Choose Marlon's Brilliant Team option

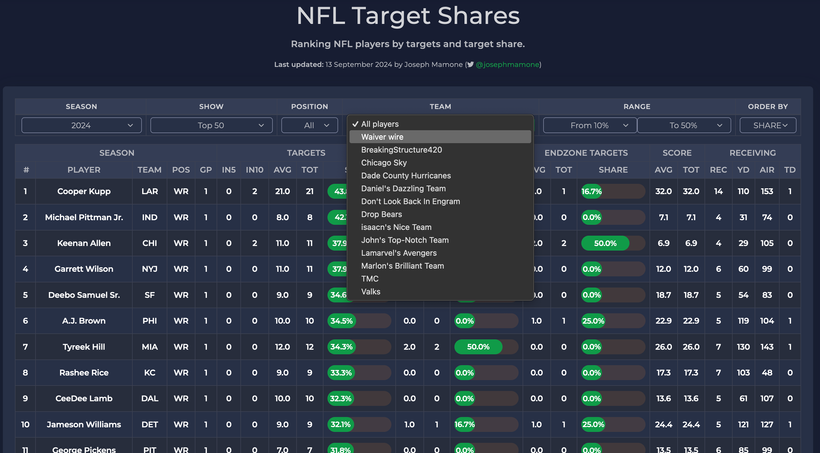[x=440, y=266]
